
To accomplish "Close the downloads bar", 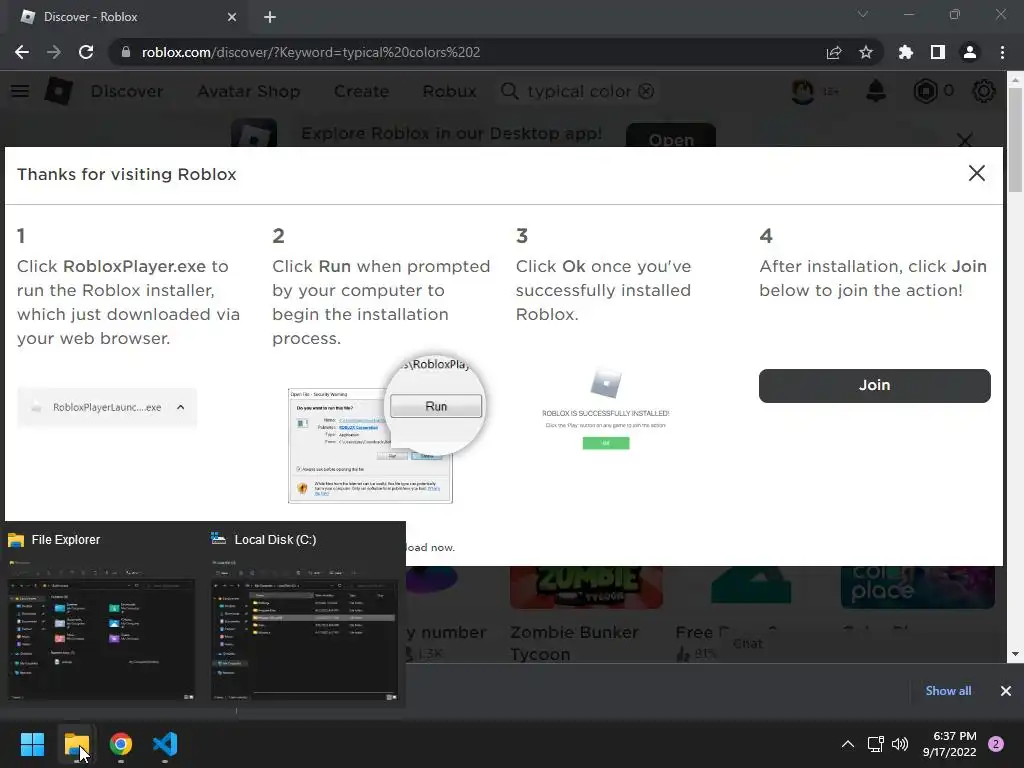I will click(1006, 691).
